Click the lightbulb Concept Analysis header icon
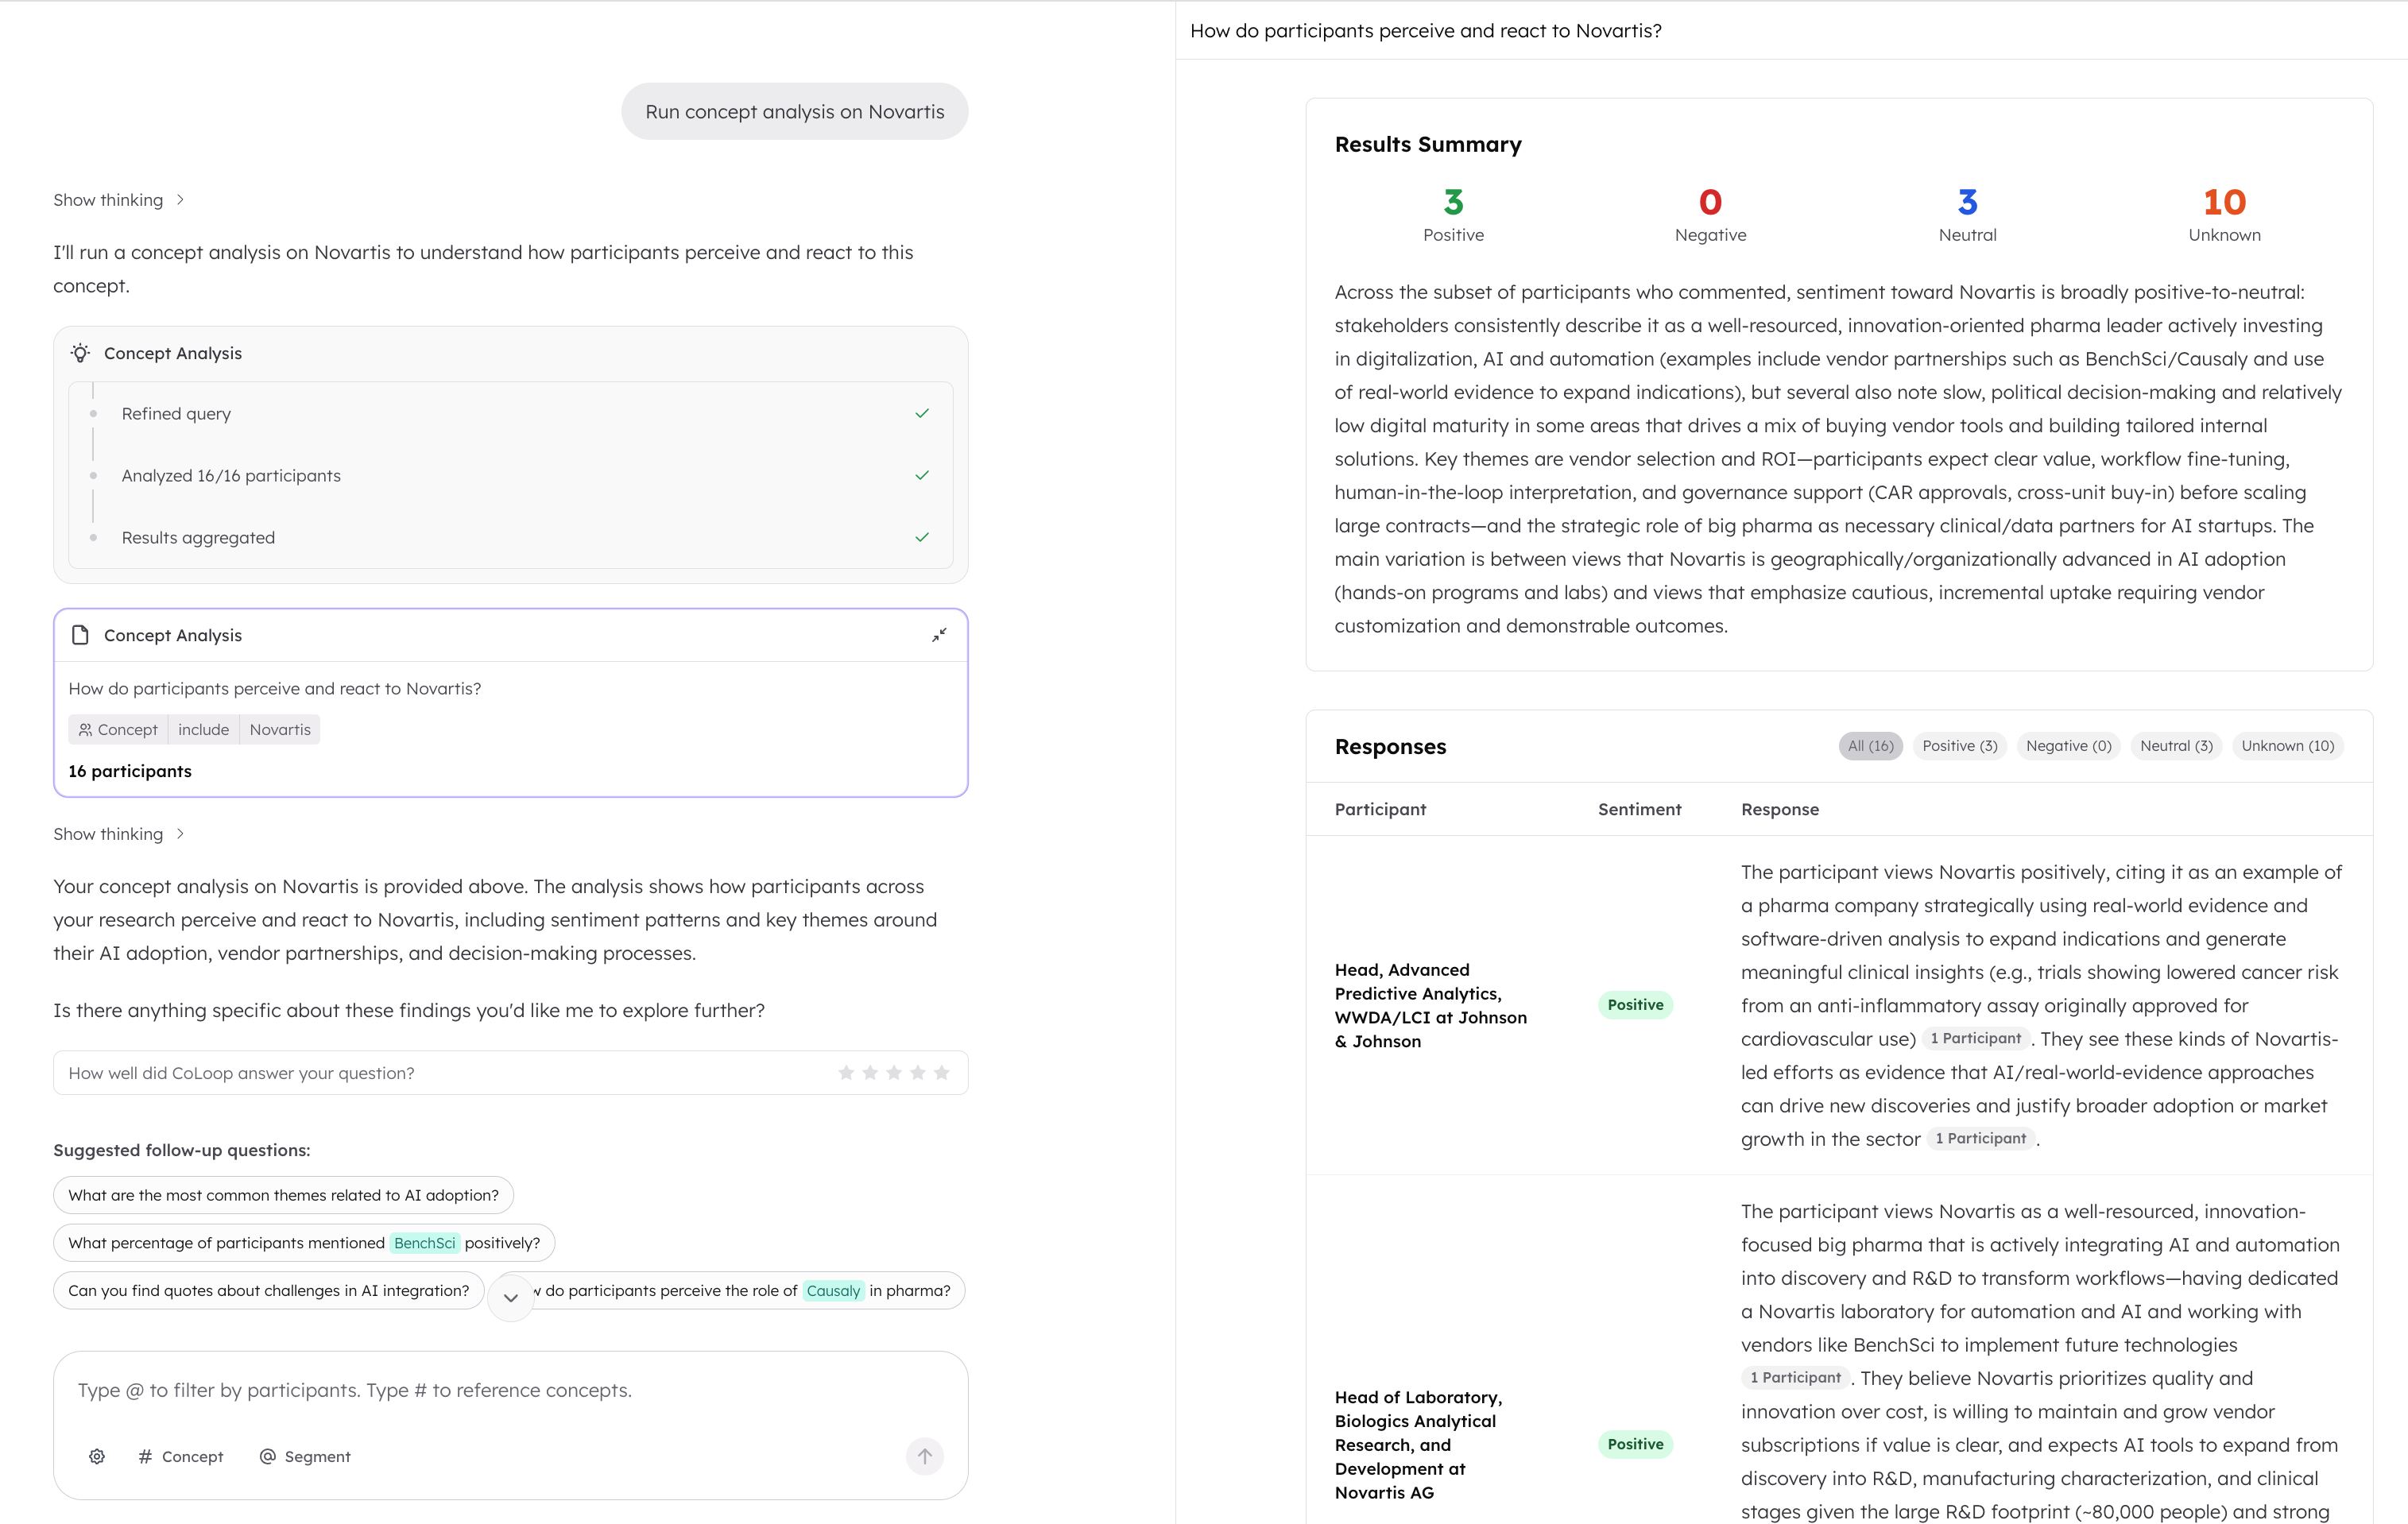2408x1524 pixels. pos(81,353)
